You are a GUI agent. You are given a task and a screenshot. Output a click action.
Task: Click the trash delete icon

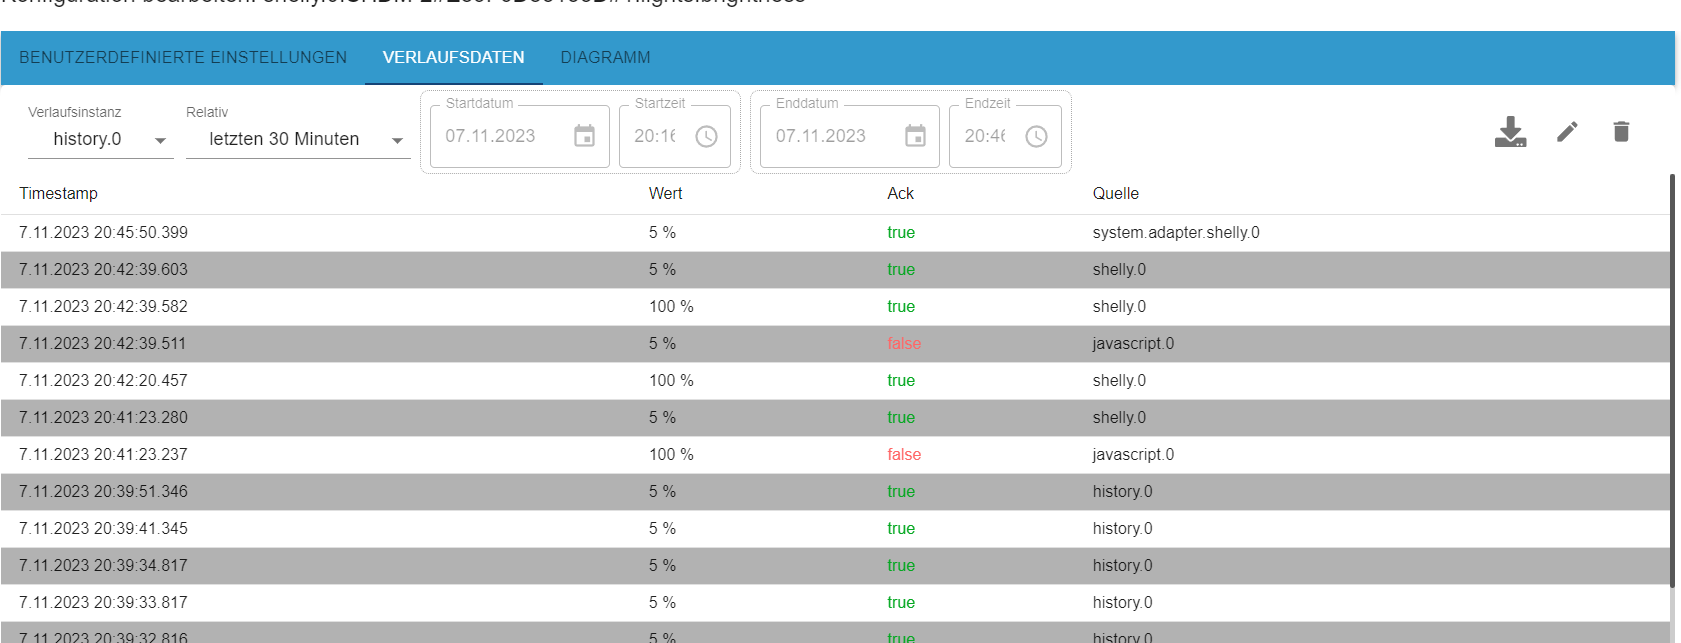point(1621,132)
